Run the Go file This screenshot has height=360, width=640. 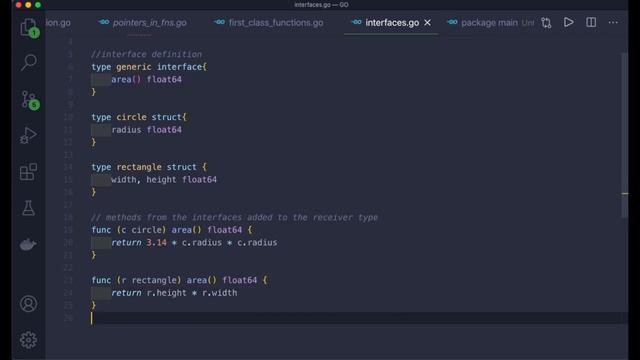(569, 22)
